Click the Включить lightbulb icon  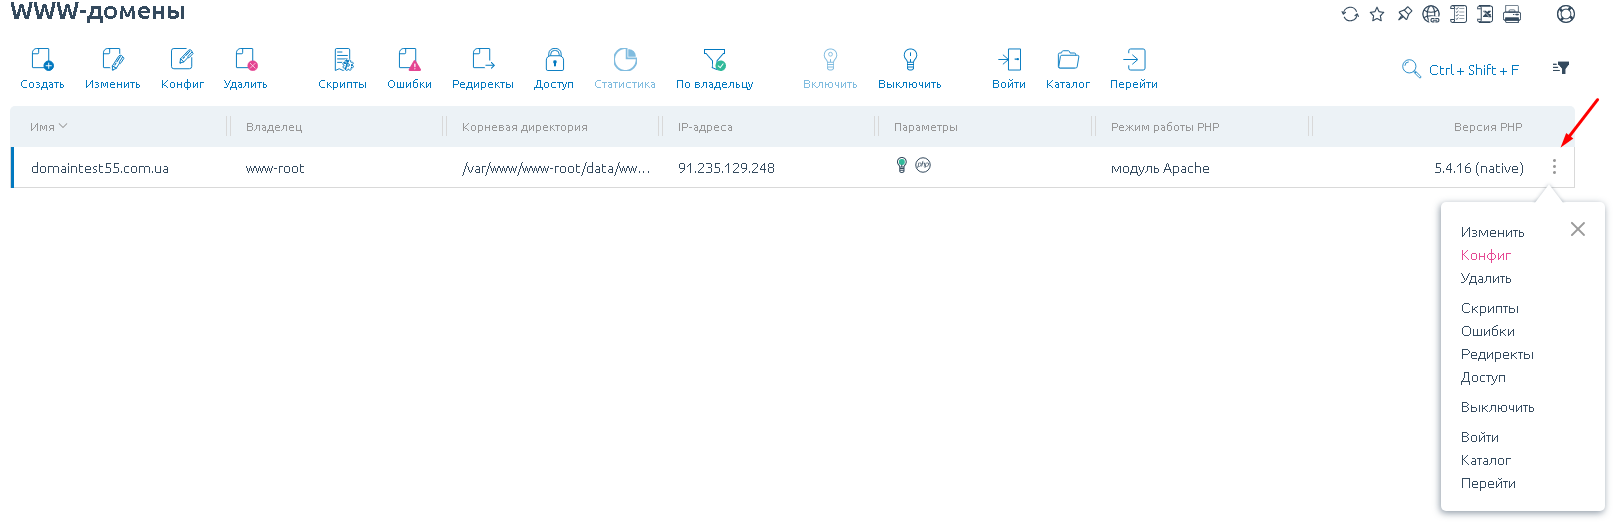[x=830, y=60]
